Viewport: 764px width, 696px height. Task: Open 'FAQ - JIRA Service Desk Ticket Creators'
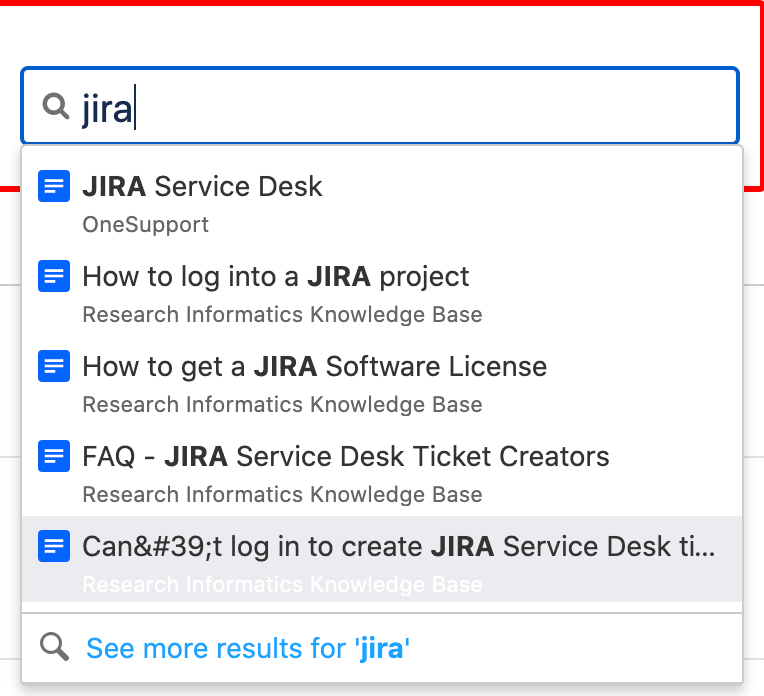tap(346, 457)
